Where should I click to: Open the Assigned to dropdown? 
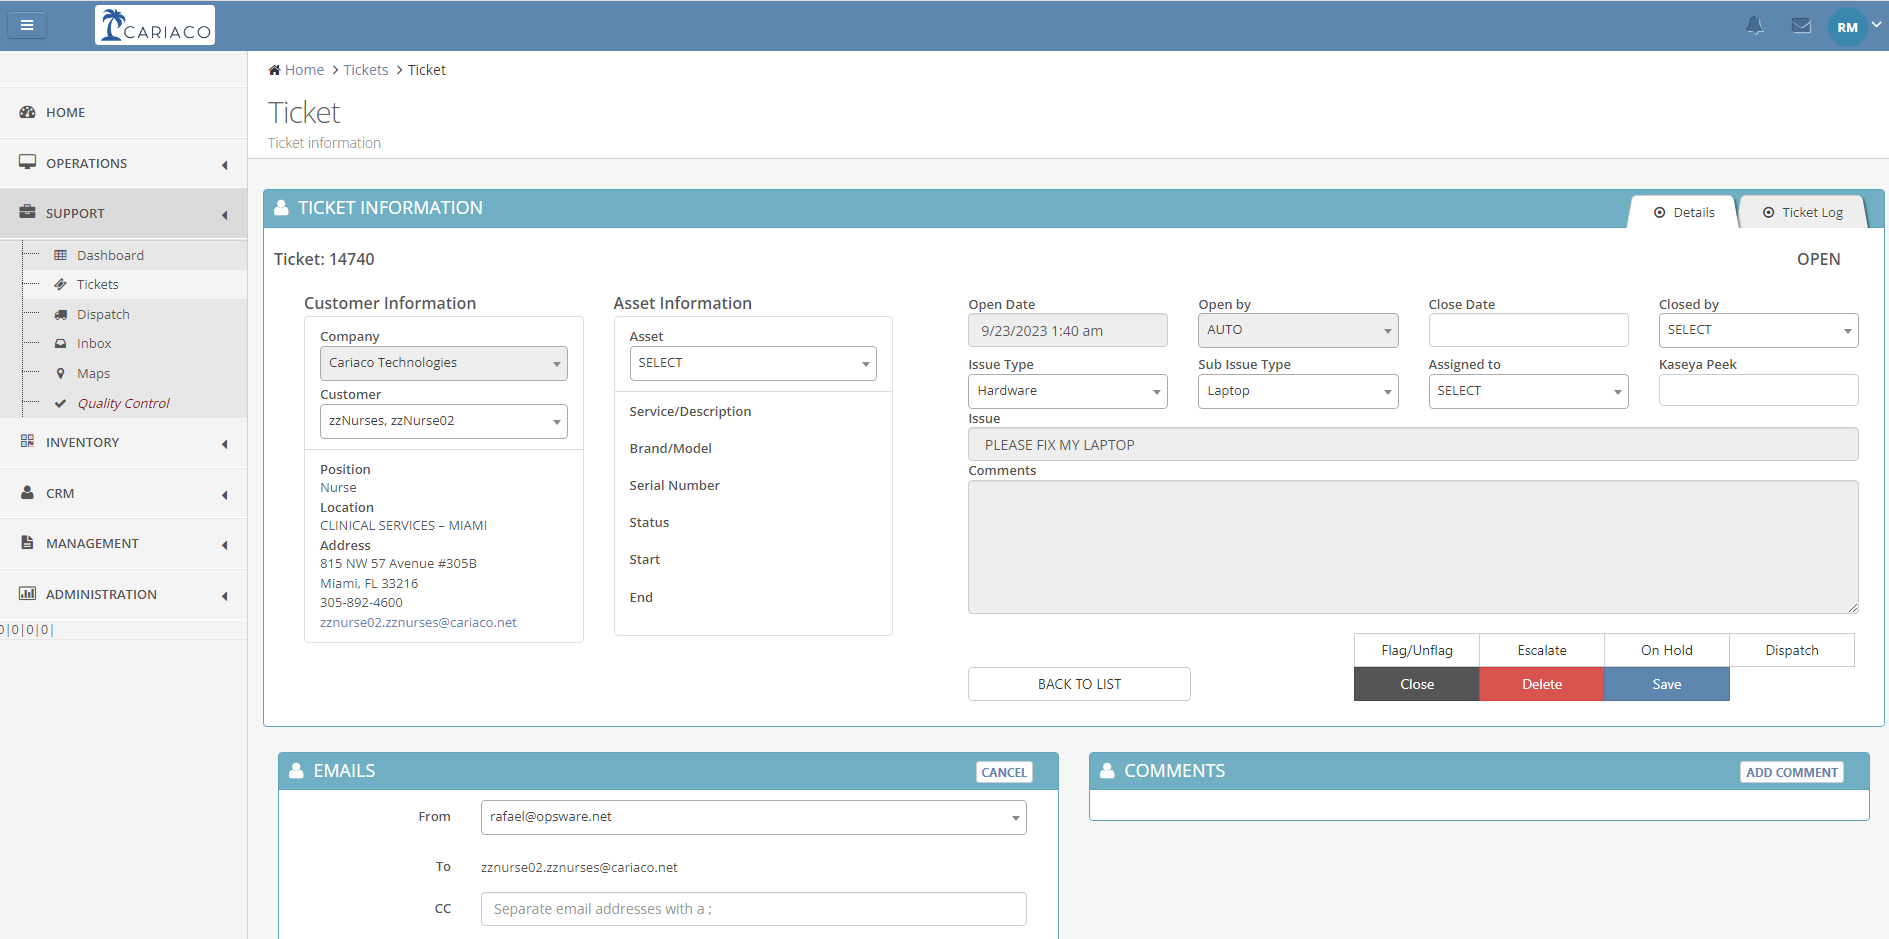point(1527,391)
